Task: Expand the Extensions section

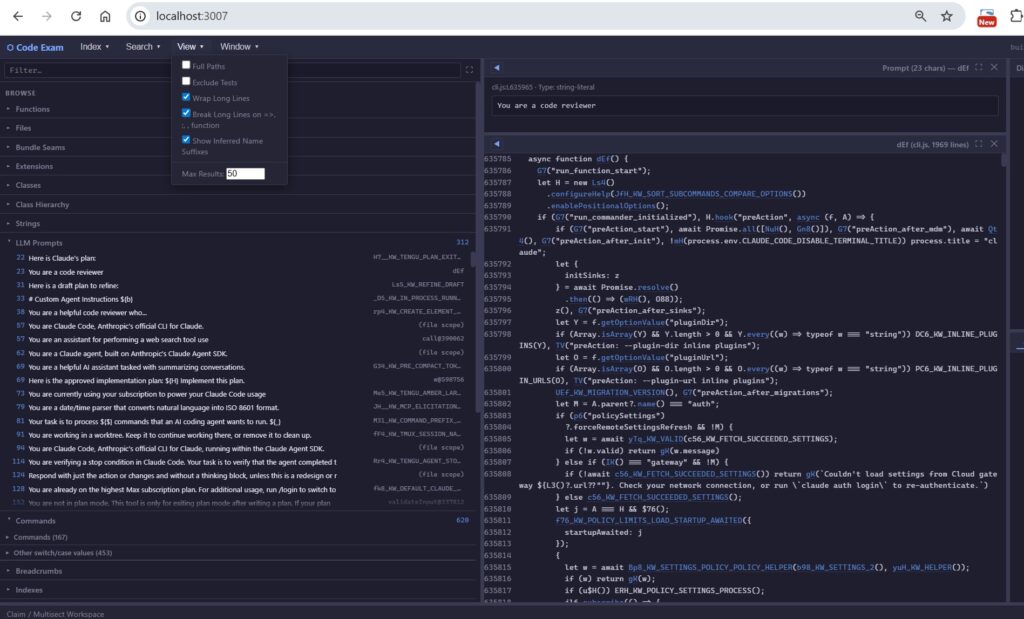Action: click(34, 167)
